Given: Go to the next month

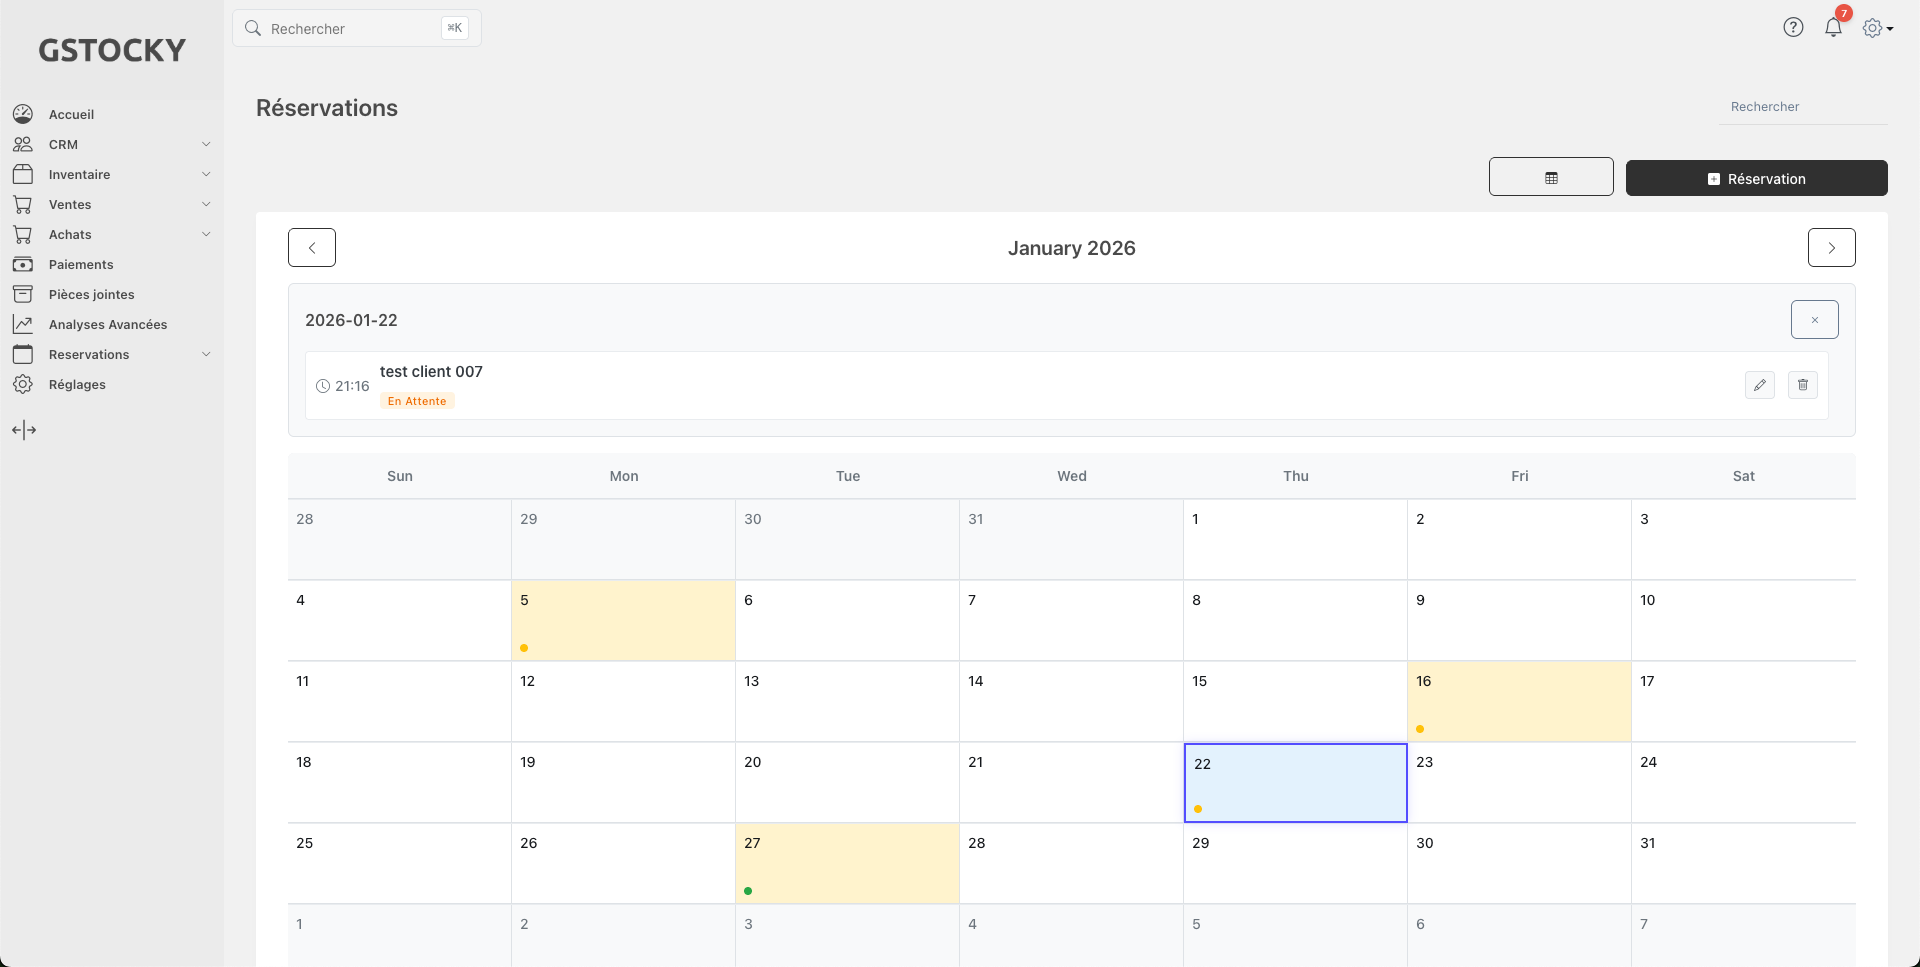Looking at the screenshot, I should click(1831, 248).
